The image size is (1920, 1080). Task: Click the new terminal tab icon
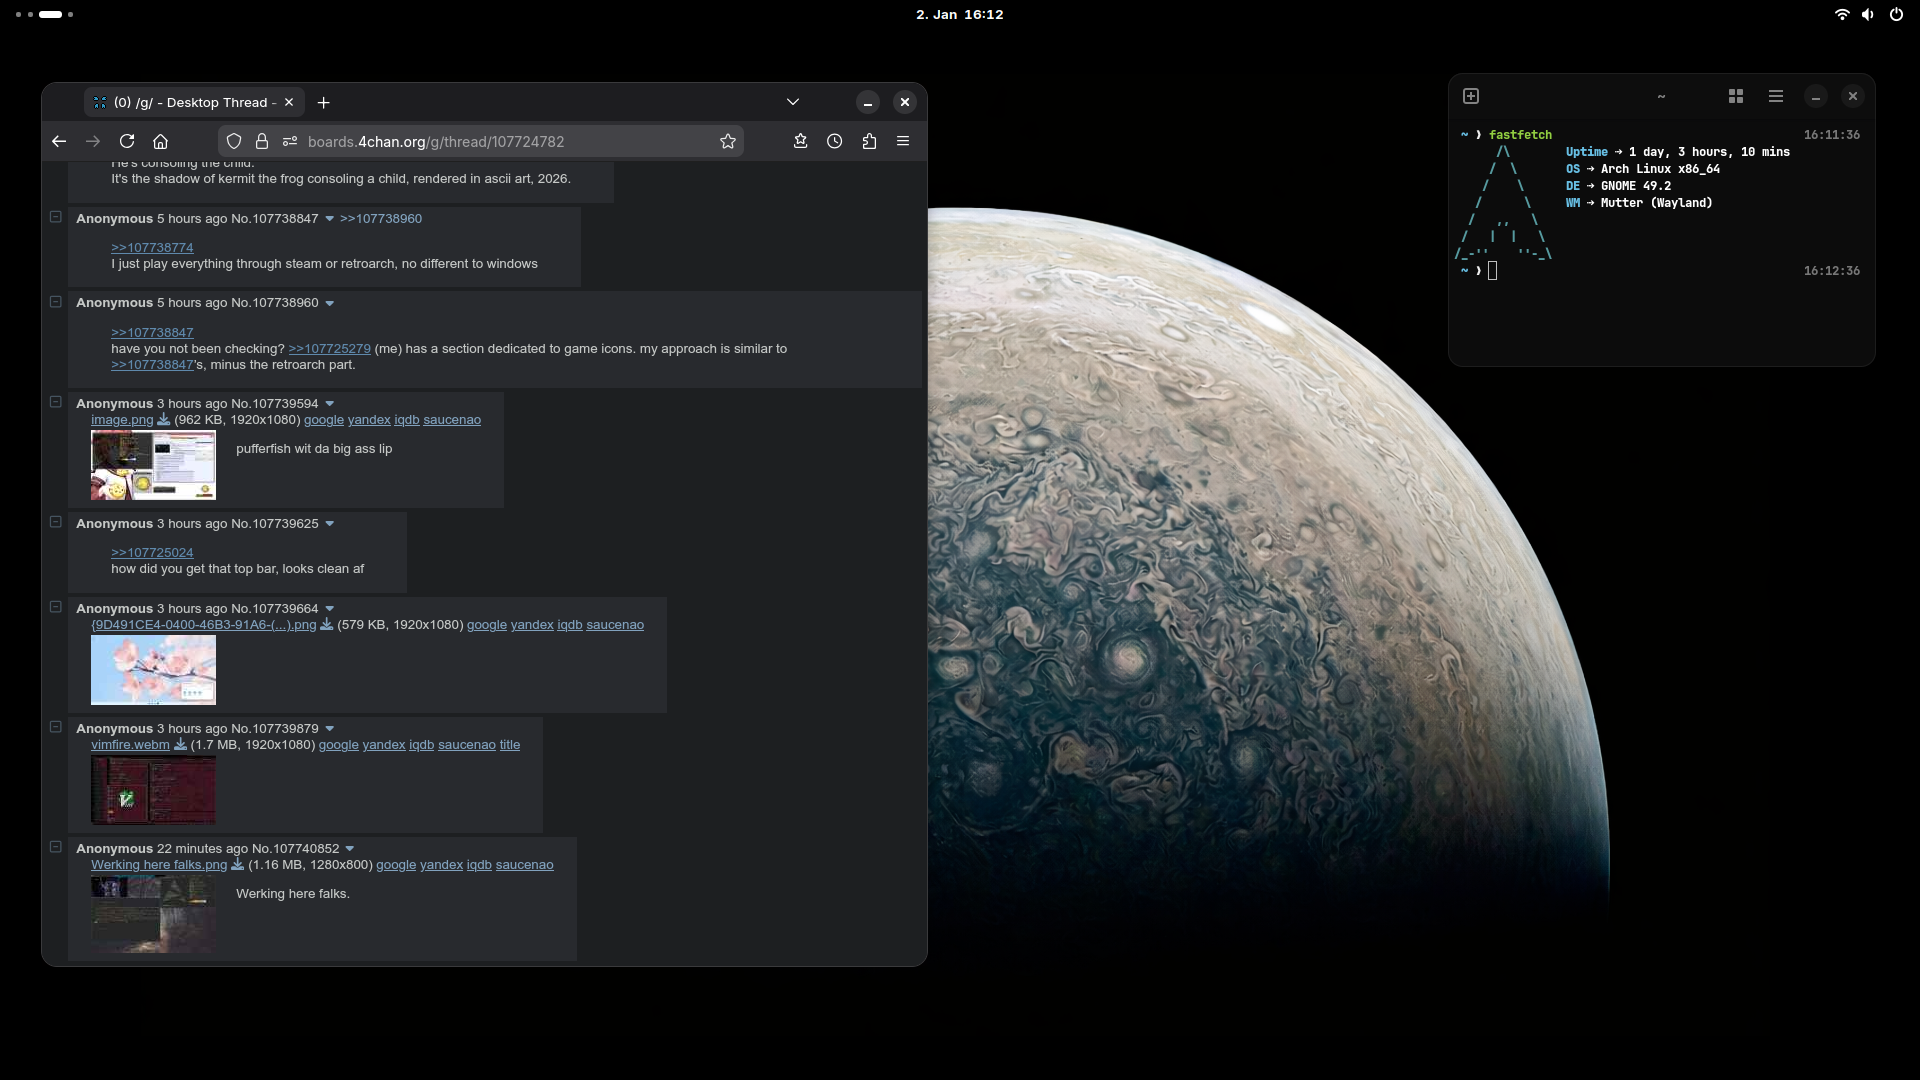1471,96
